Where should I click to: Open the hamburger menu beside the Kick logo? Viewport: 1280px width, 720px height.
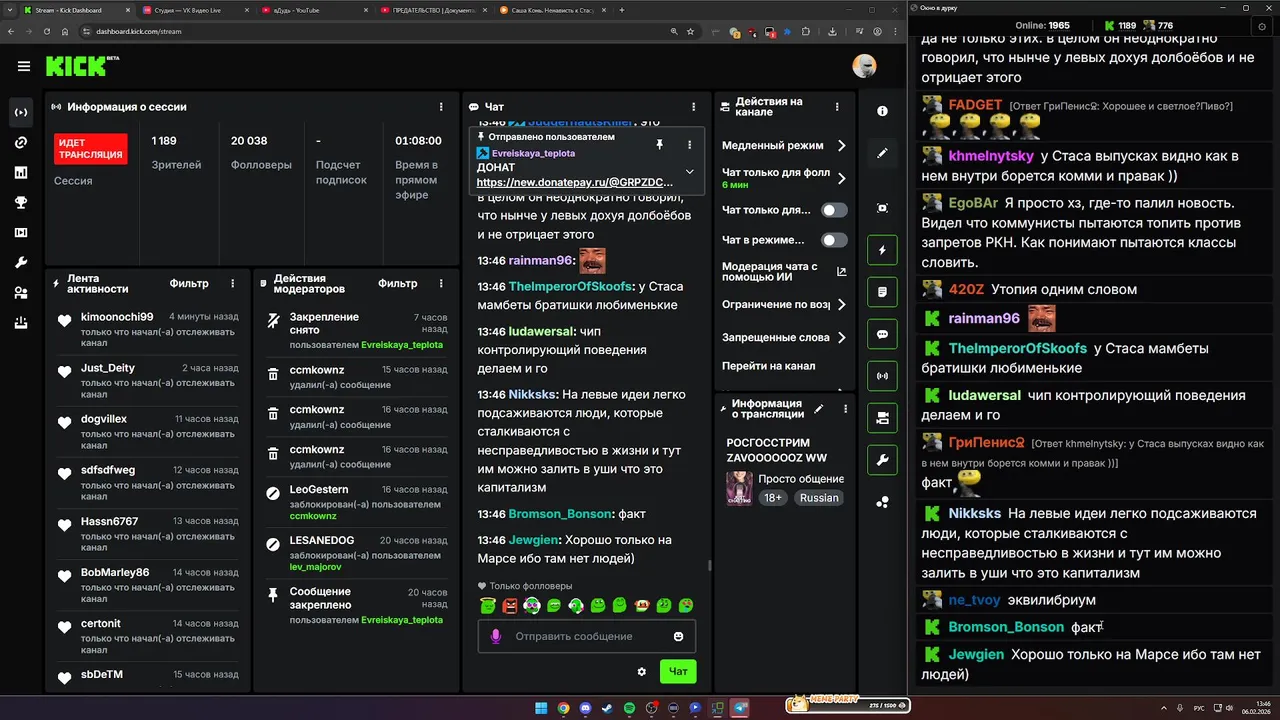coord(23,67)
